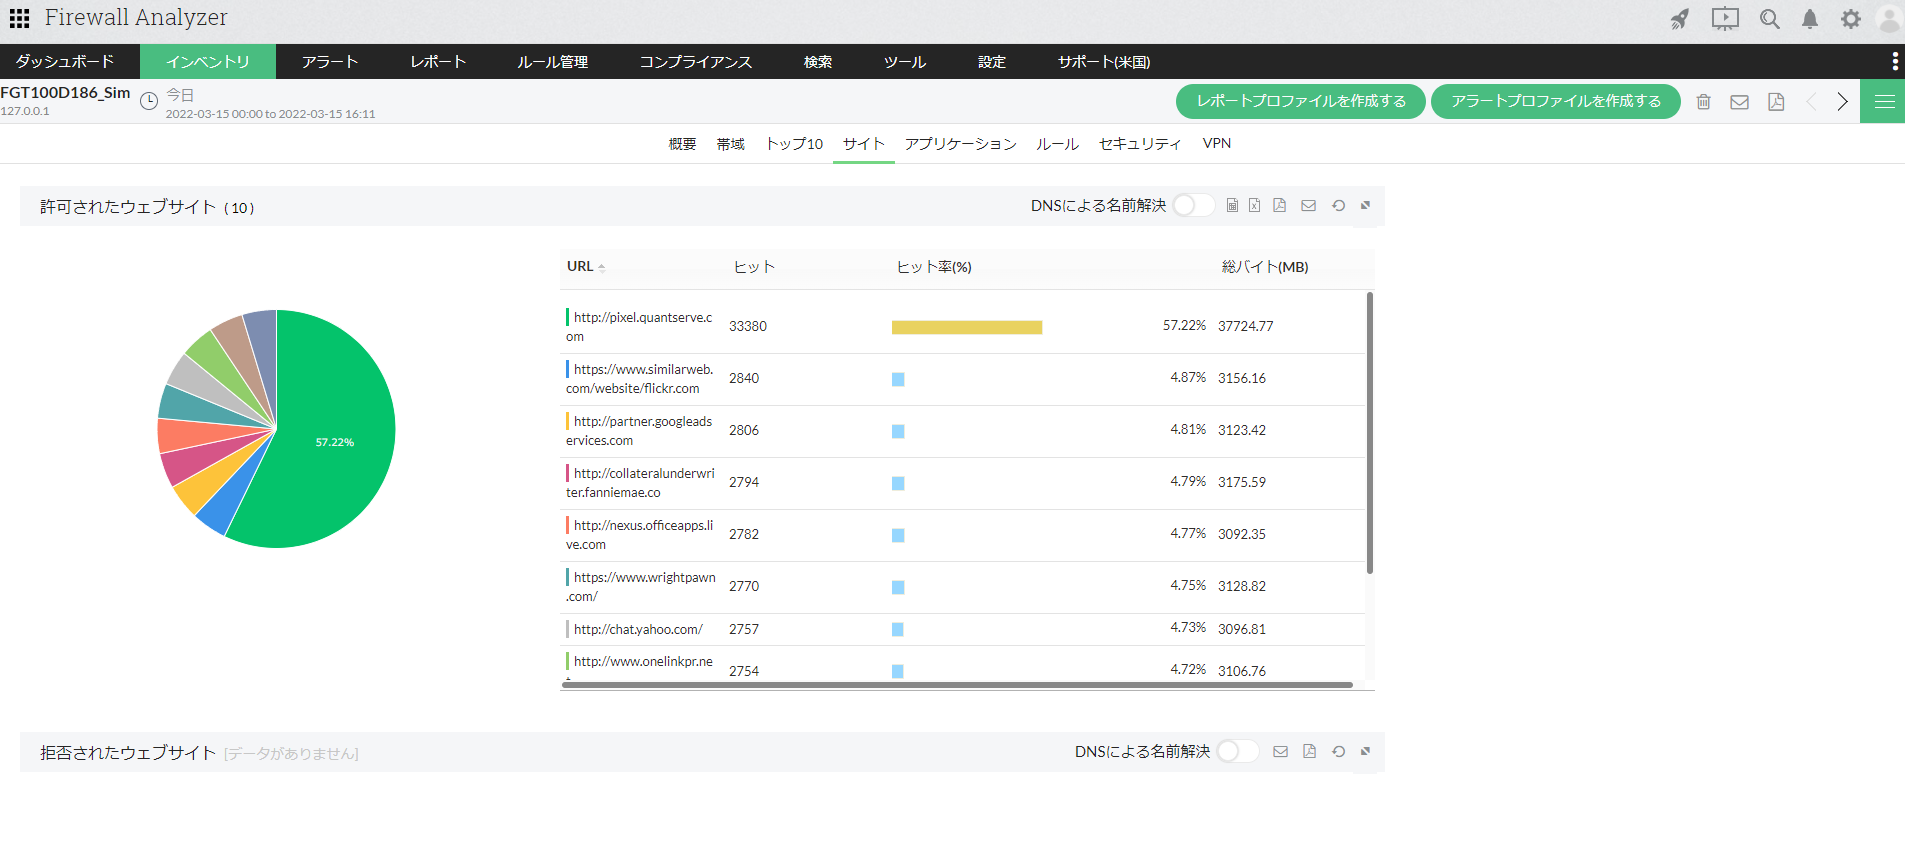This screenshot has width=1905, height=843.
Task: Click the レポートプロファイルを作成する button
Action: (1300, 102)
